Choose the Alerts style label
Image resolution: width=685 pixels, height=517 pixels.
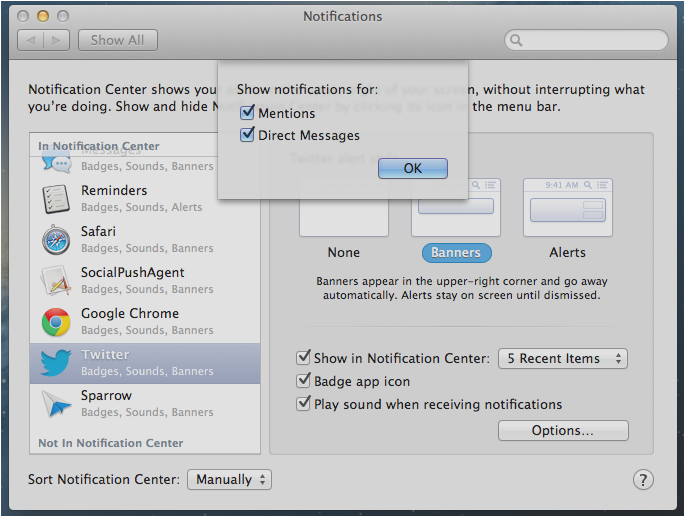click(567, 253)
